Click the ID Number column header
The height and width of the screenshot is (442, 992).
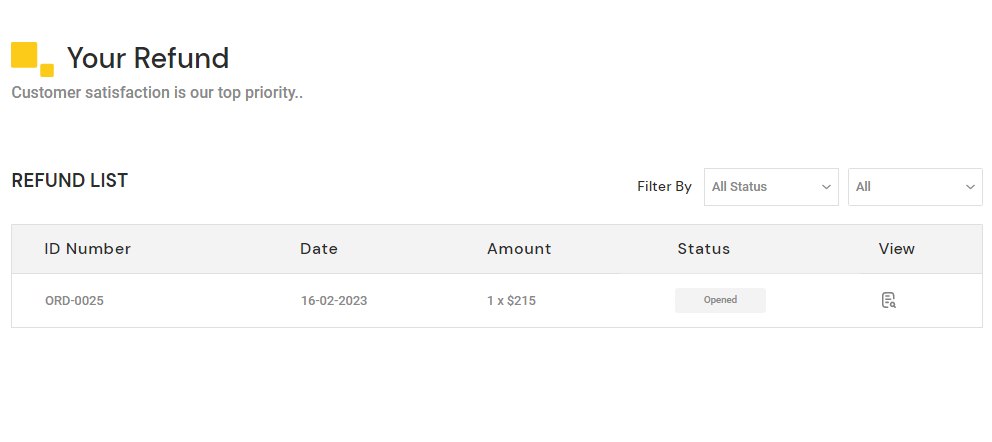tap(88, 249)
